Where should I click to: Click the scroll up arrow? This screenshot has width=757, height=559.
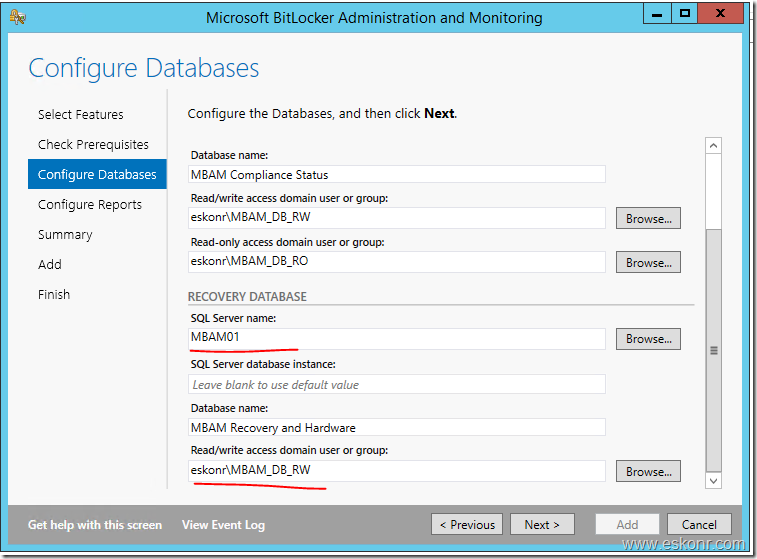[713, 145]
